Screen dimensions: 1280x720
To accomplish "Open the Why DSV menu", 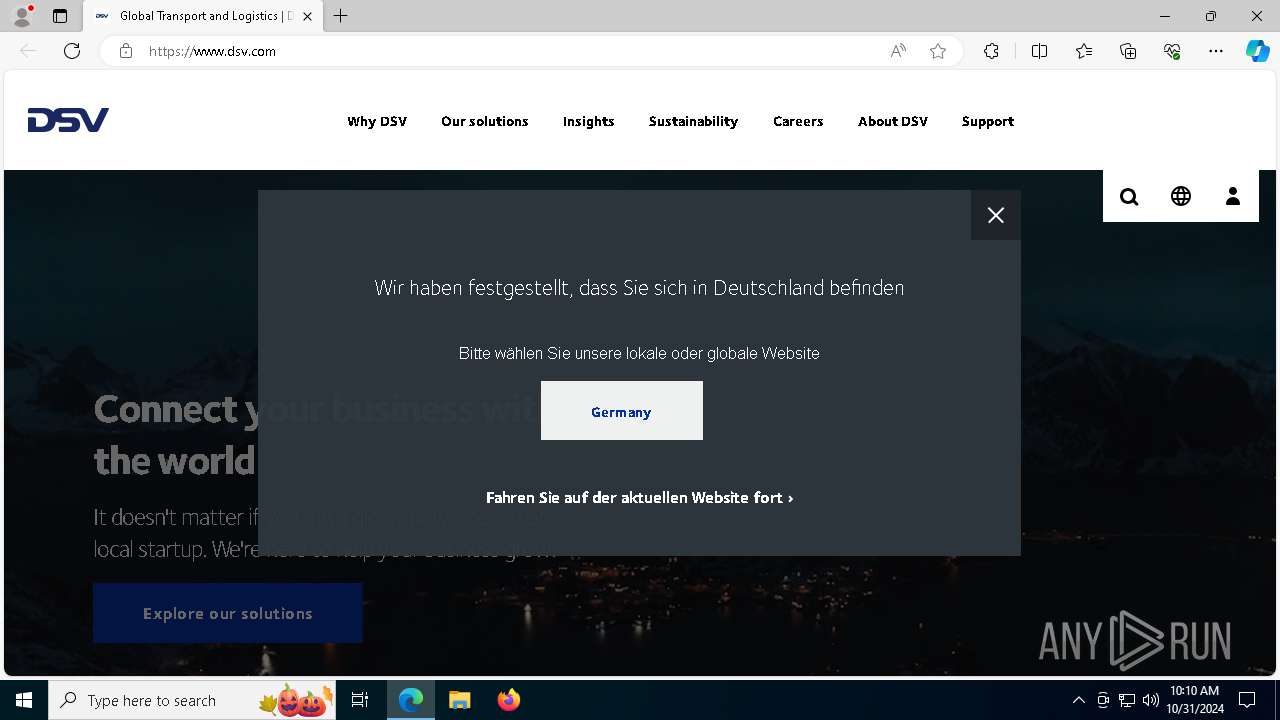I will coord(377,121).
